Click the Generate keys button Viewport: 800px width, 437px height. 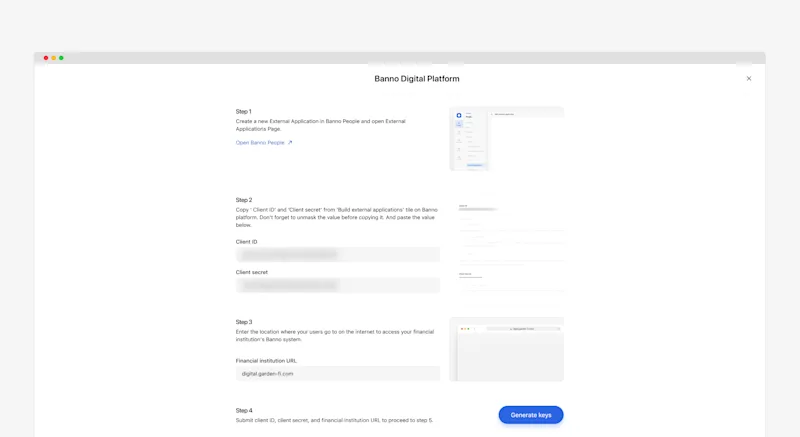531,415
